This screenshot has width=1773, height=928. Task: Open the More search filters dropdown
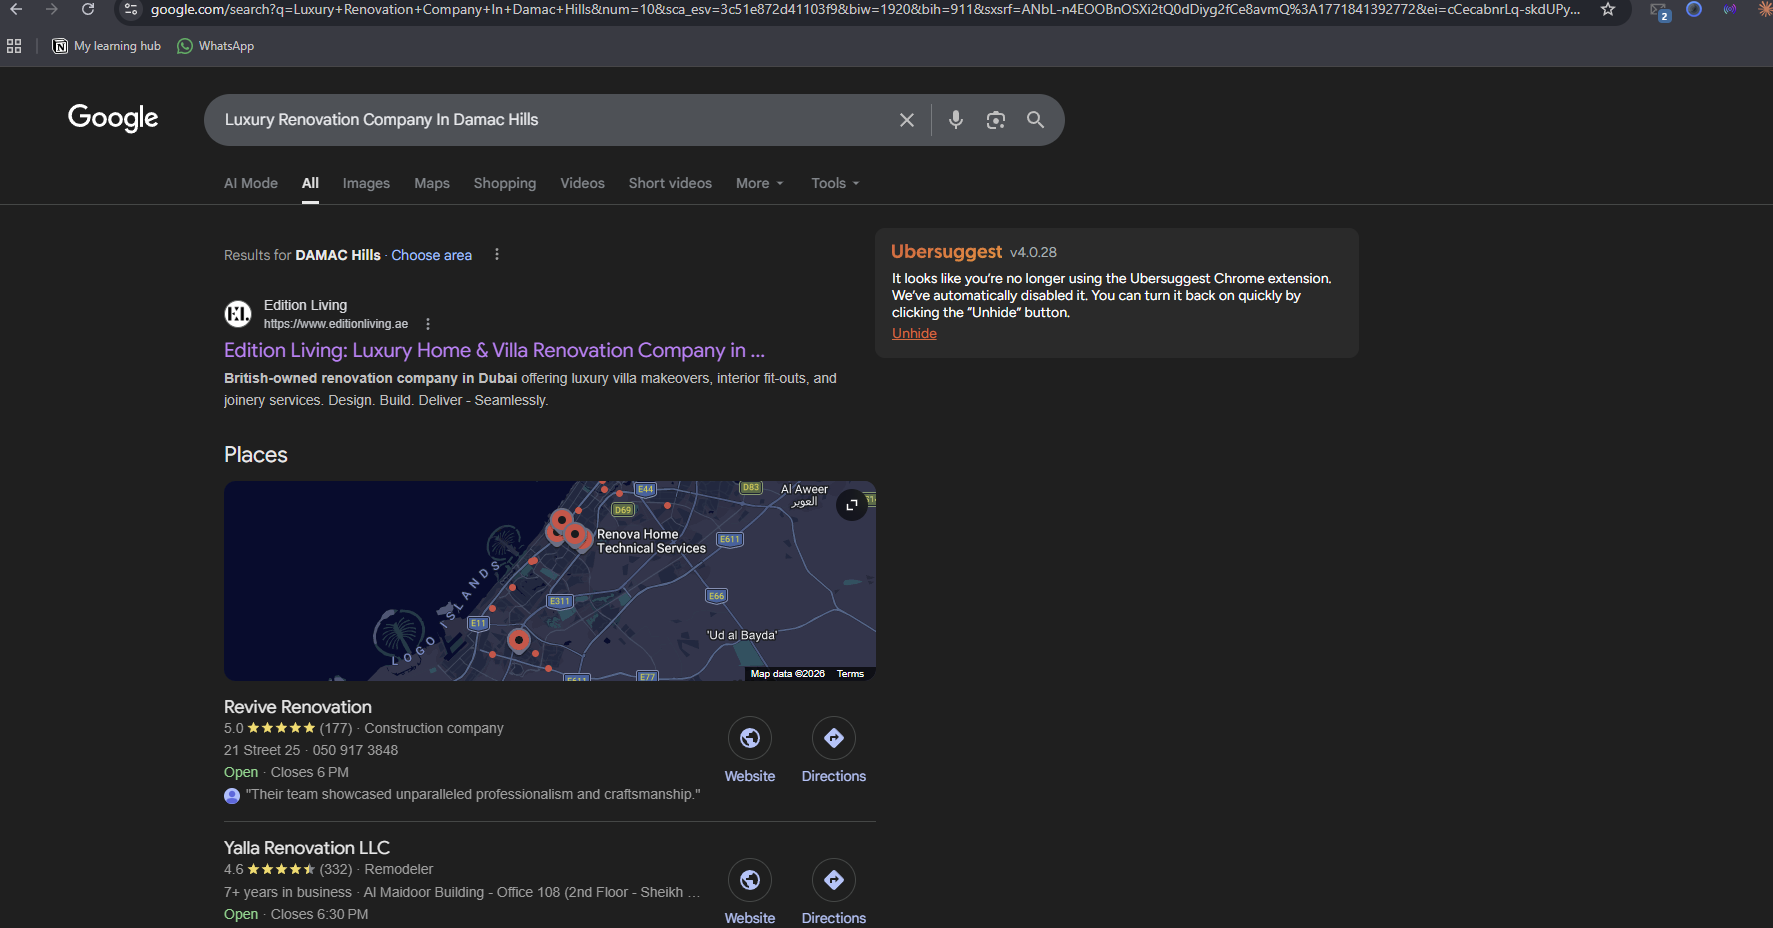[760, 183]
